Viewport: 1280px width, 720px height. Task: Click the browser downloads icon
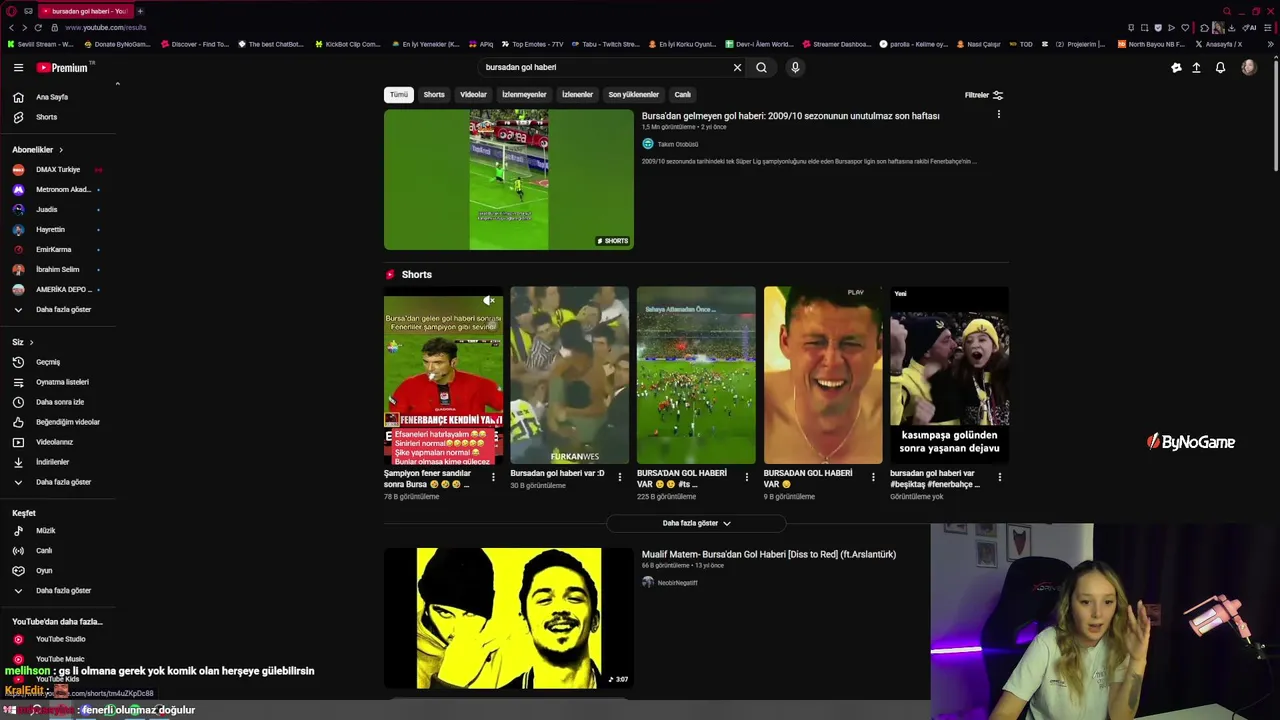[1231, 28]
